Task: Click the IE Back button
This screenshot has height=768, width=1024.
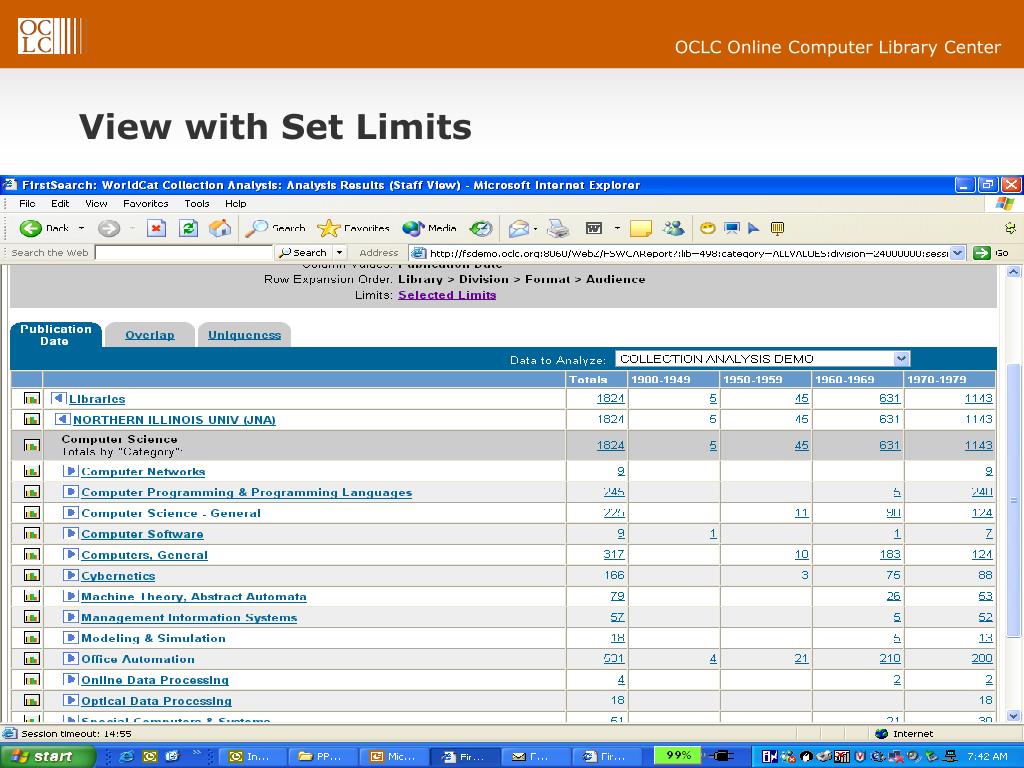Action: pos(44,228)
